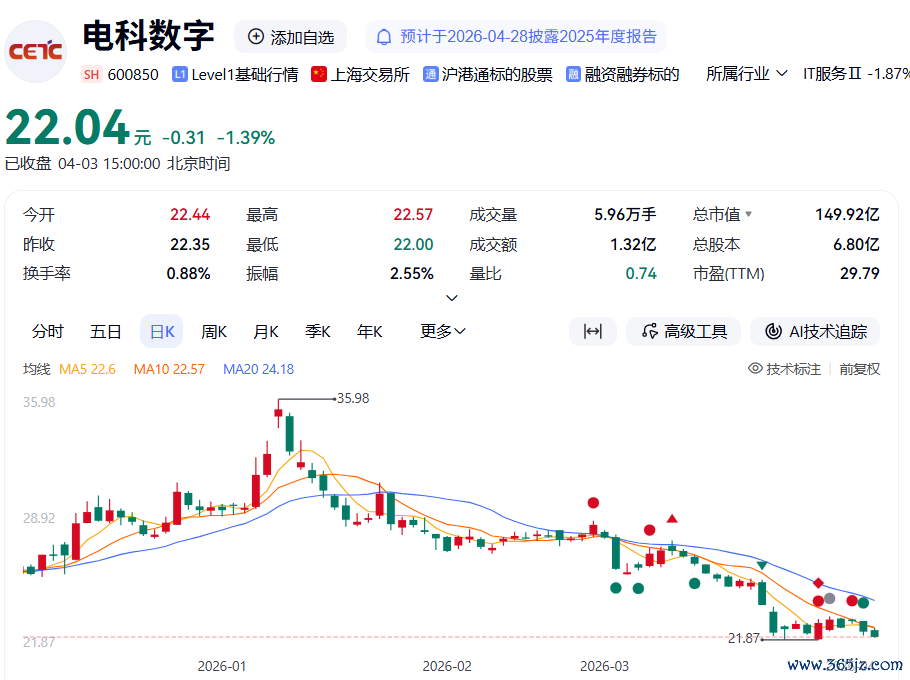Viewport: 910px width, 680px height.
Task: Open AI技术追踪 tracking
Action: 815,331
